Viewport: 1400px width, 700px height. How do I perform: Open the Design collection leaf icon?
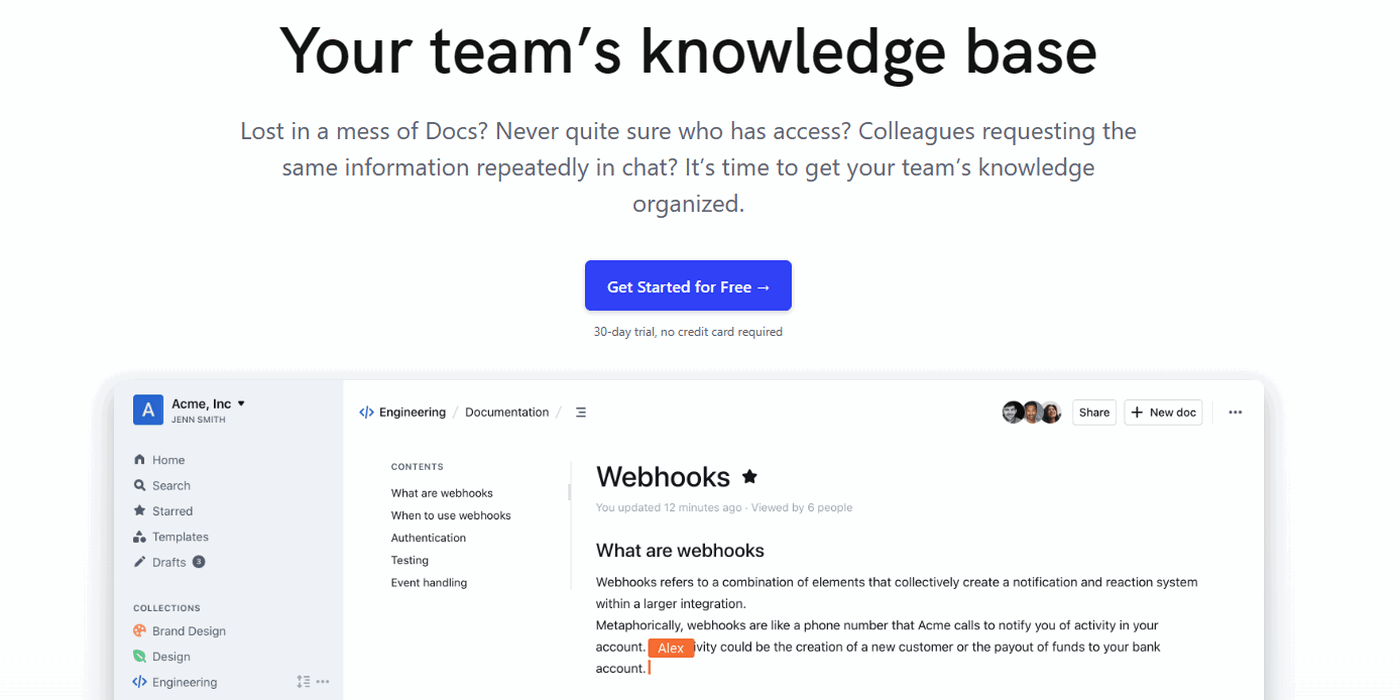138,656
